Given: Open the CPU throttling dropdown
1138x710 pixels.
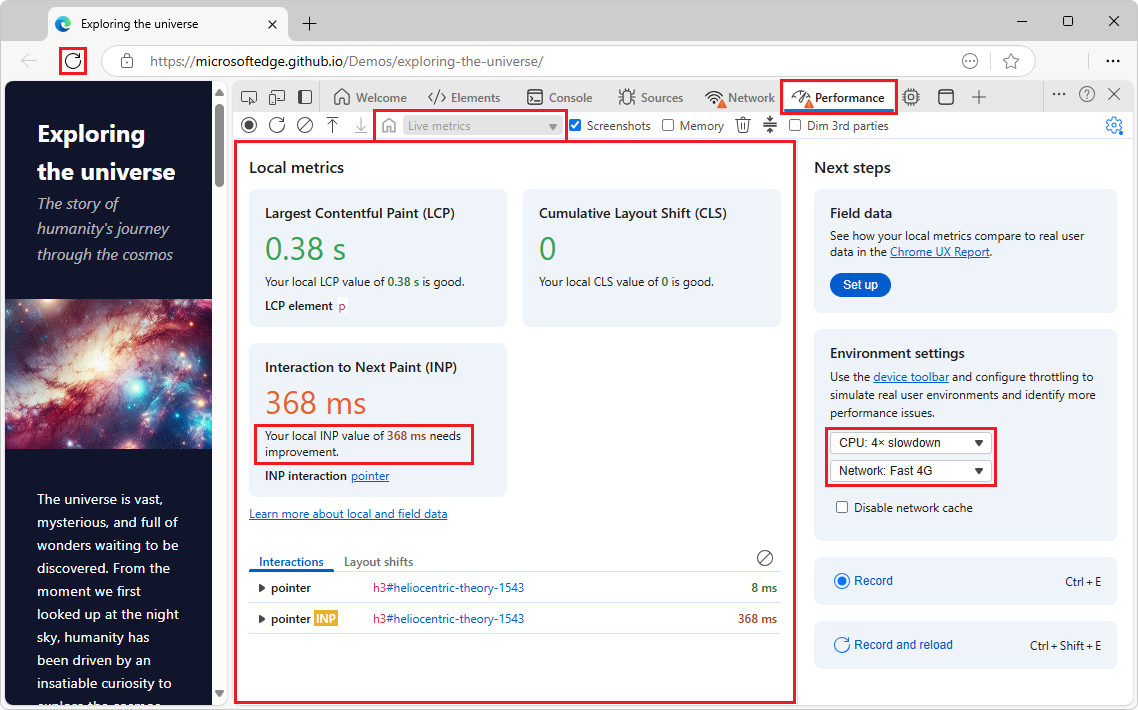Looking at the screenshot, I should click(x=910, y=442).
